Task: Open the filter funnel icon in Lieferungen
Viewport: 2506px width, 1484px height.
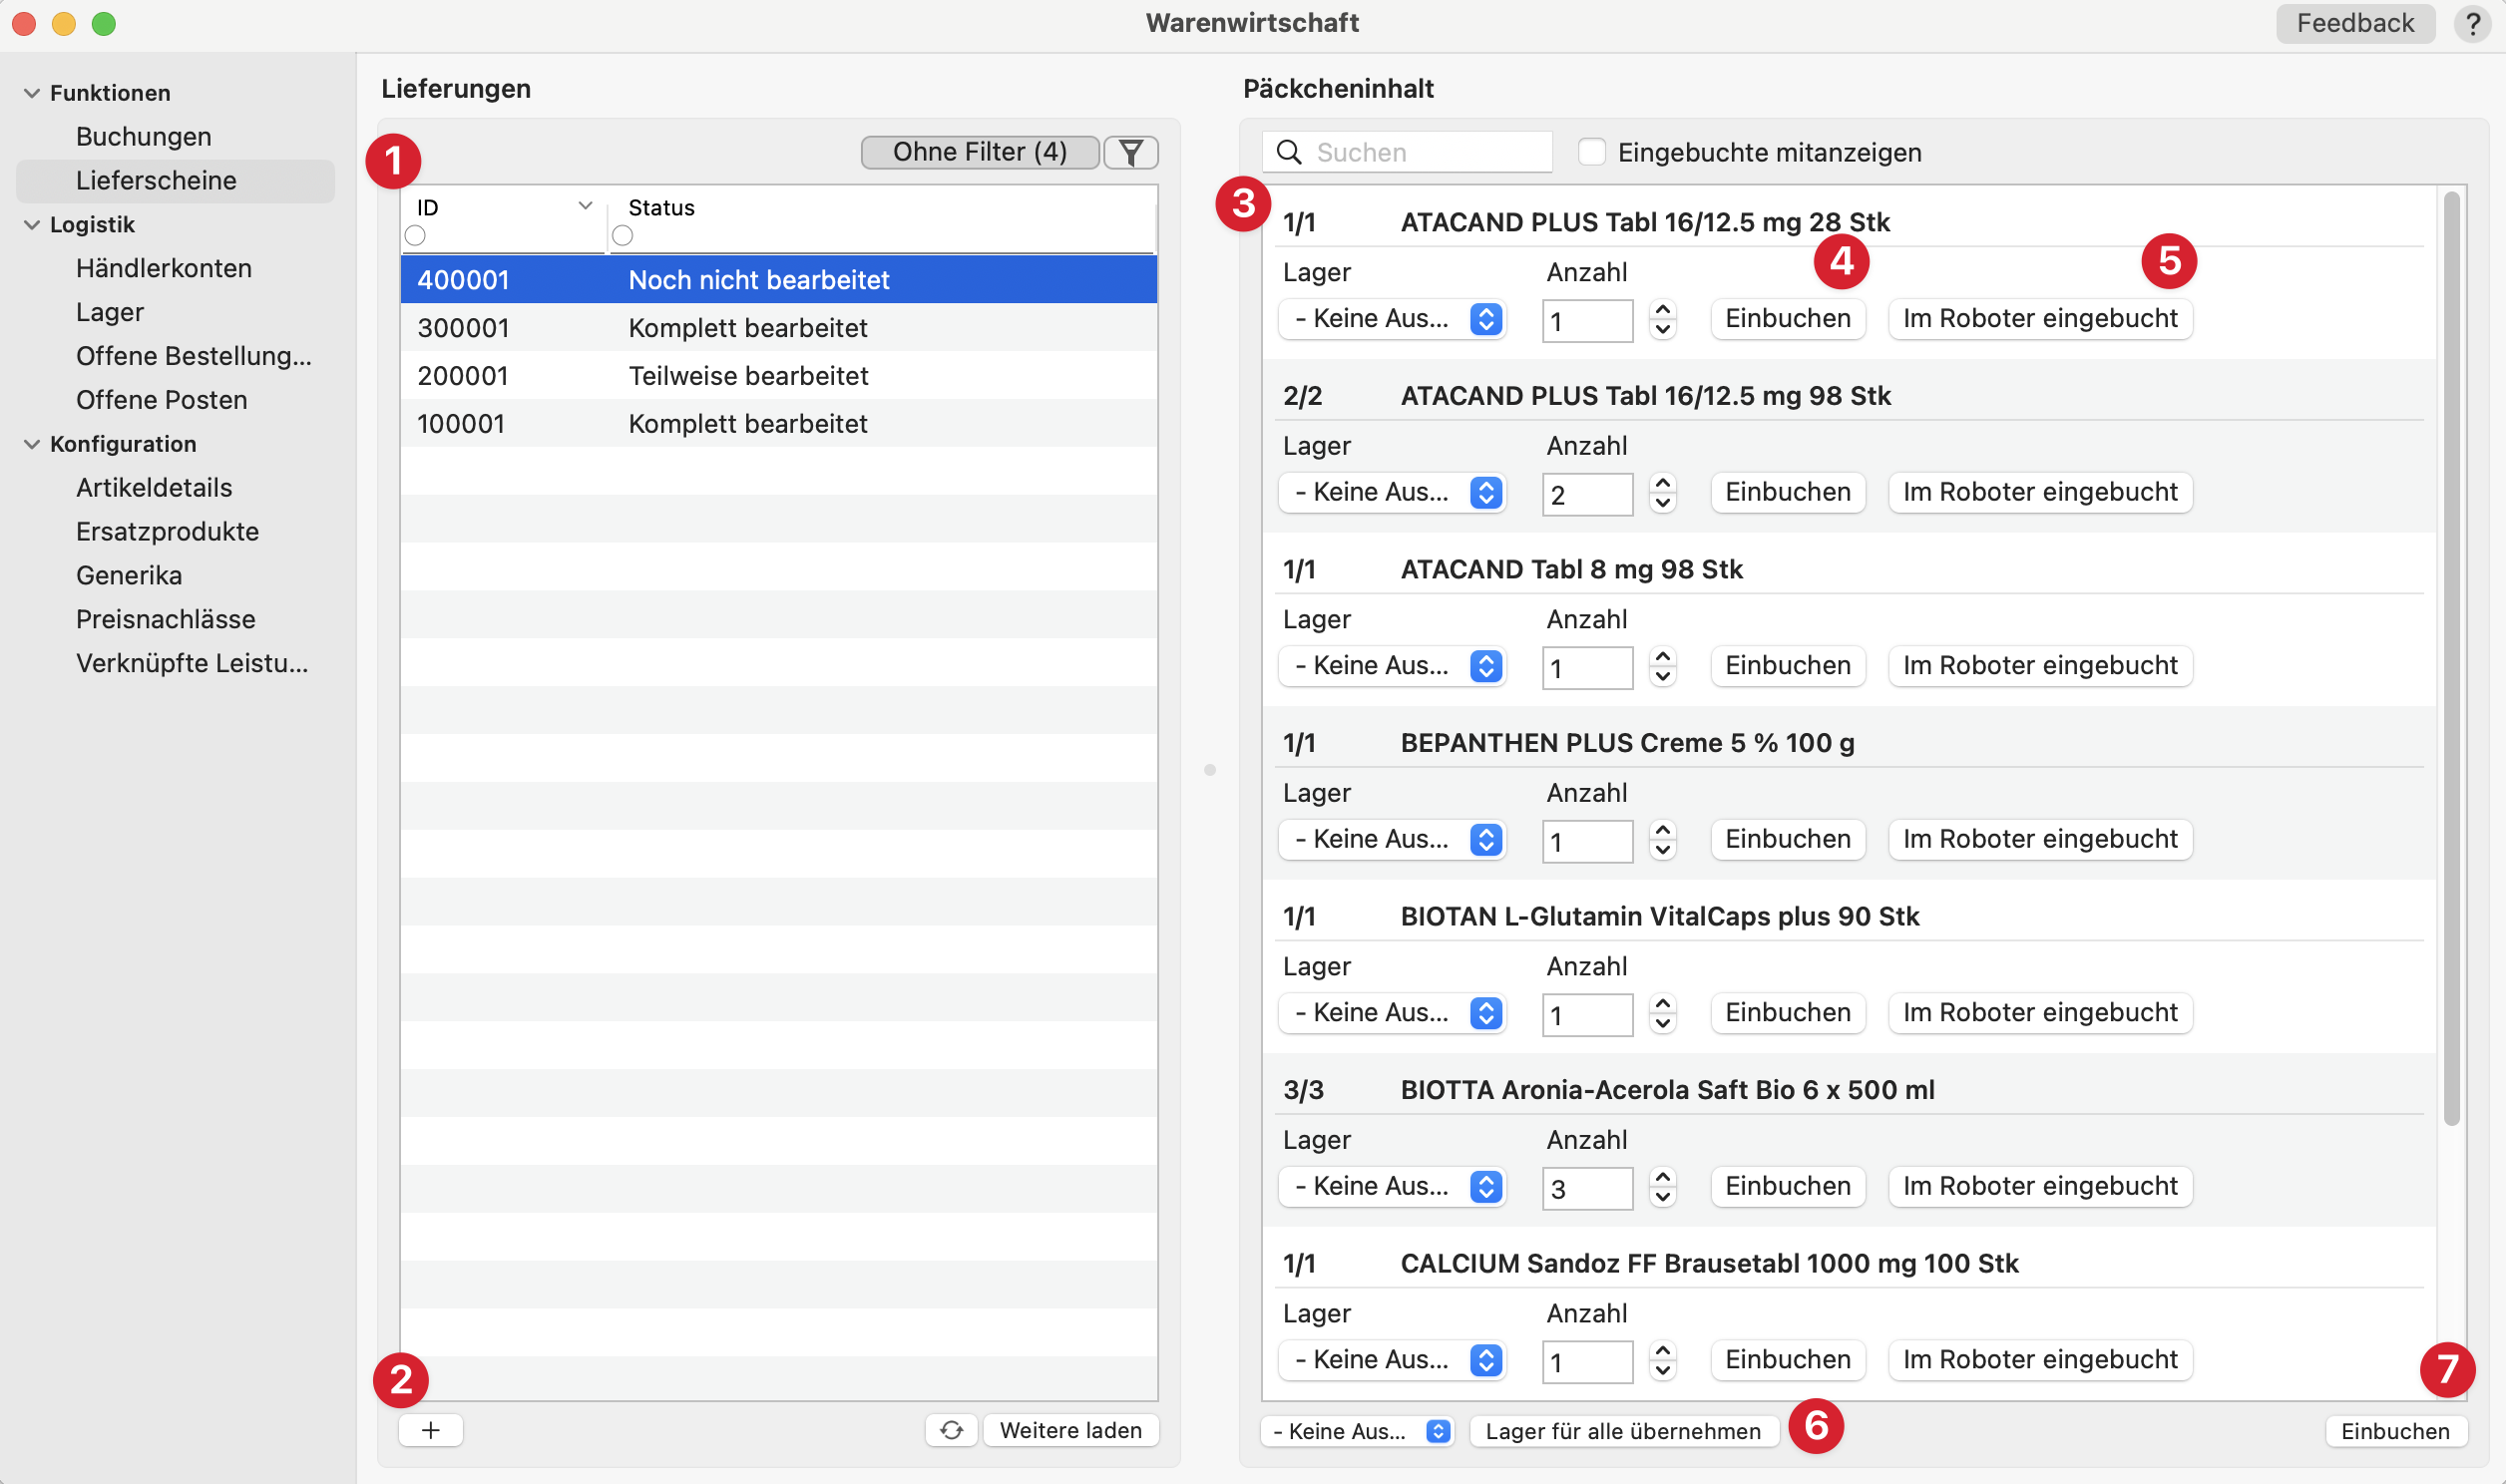Action: [1131, 152]
